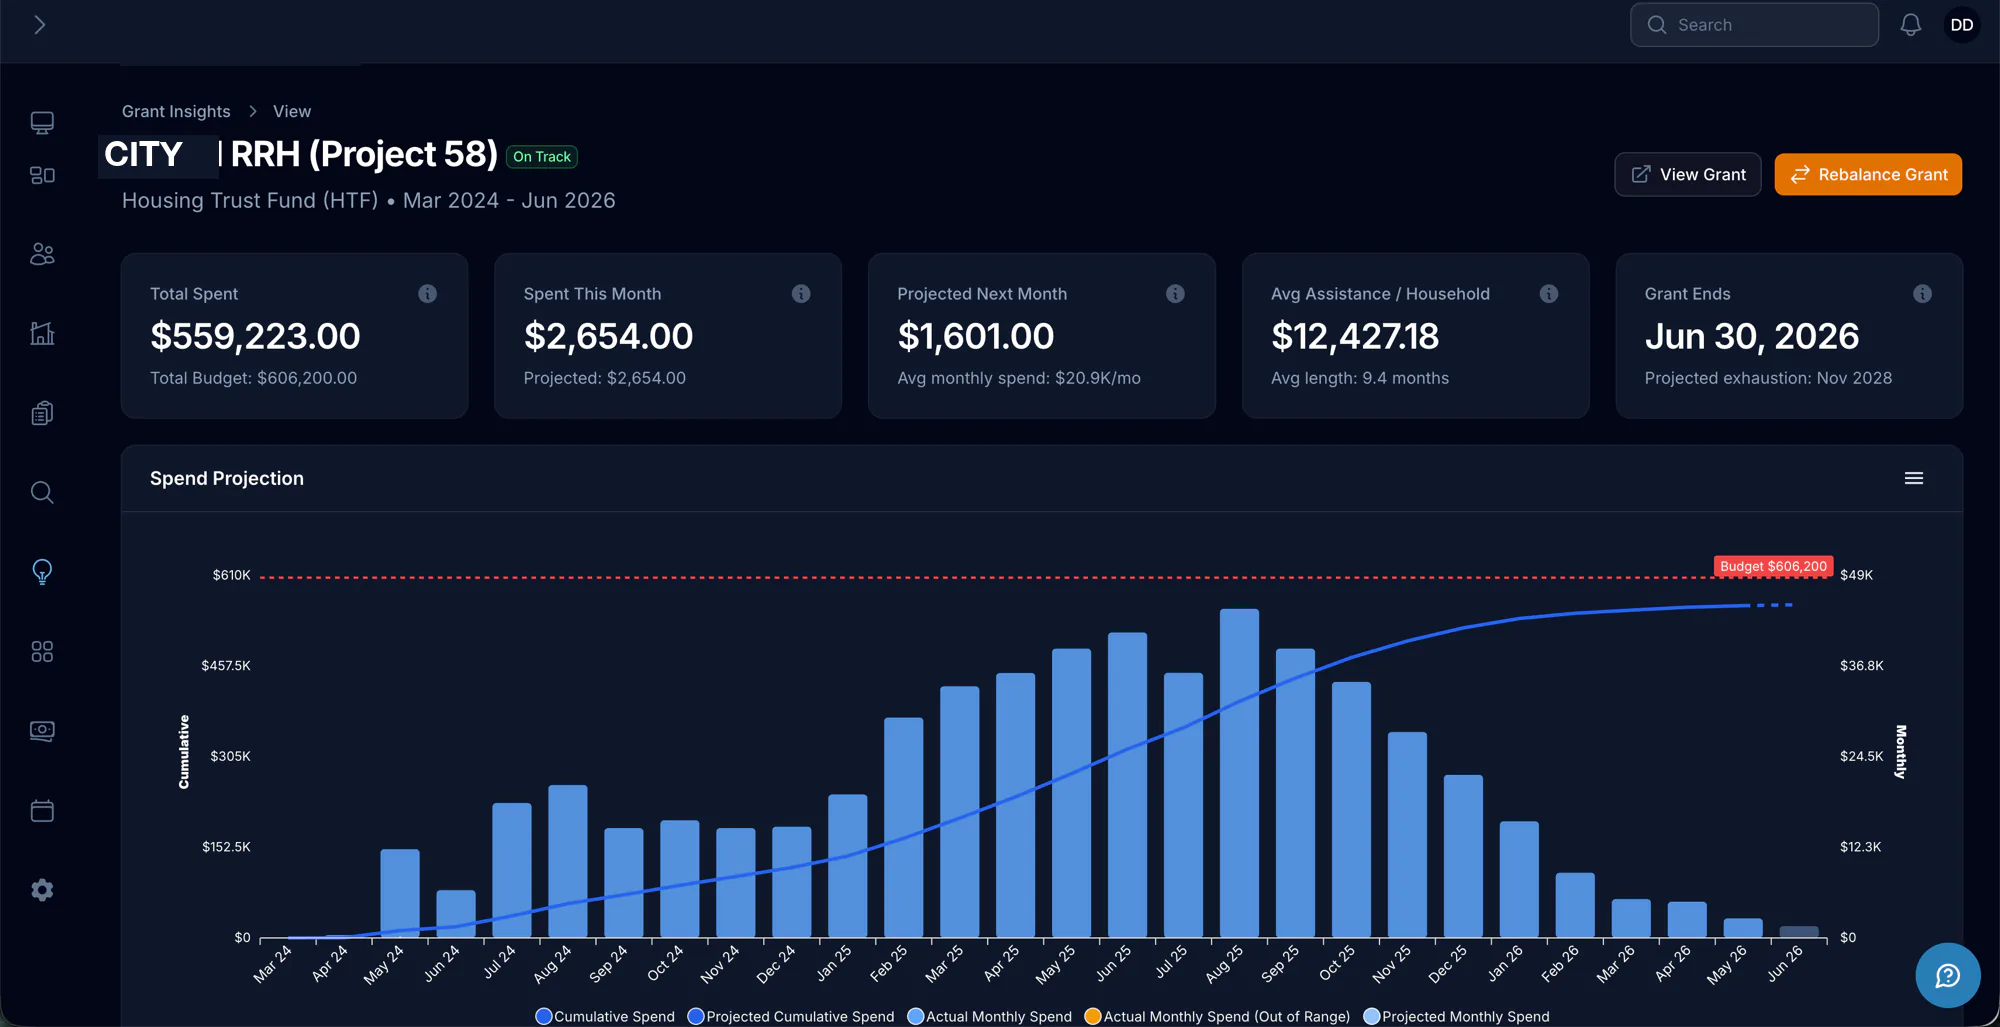Screen dimensions: 2000x1027
Task: Click the Jun 25 monthly spend bar
Action: (1127, 785)
